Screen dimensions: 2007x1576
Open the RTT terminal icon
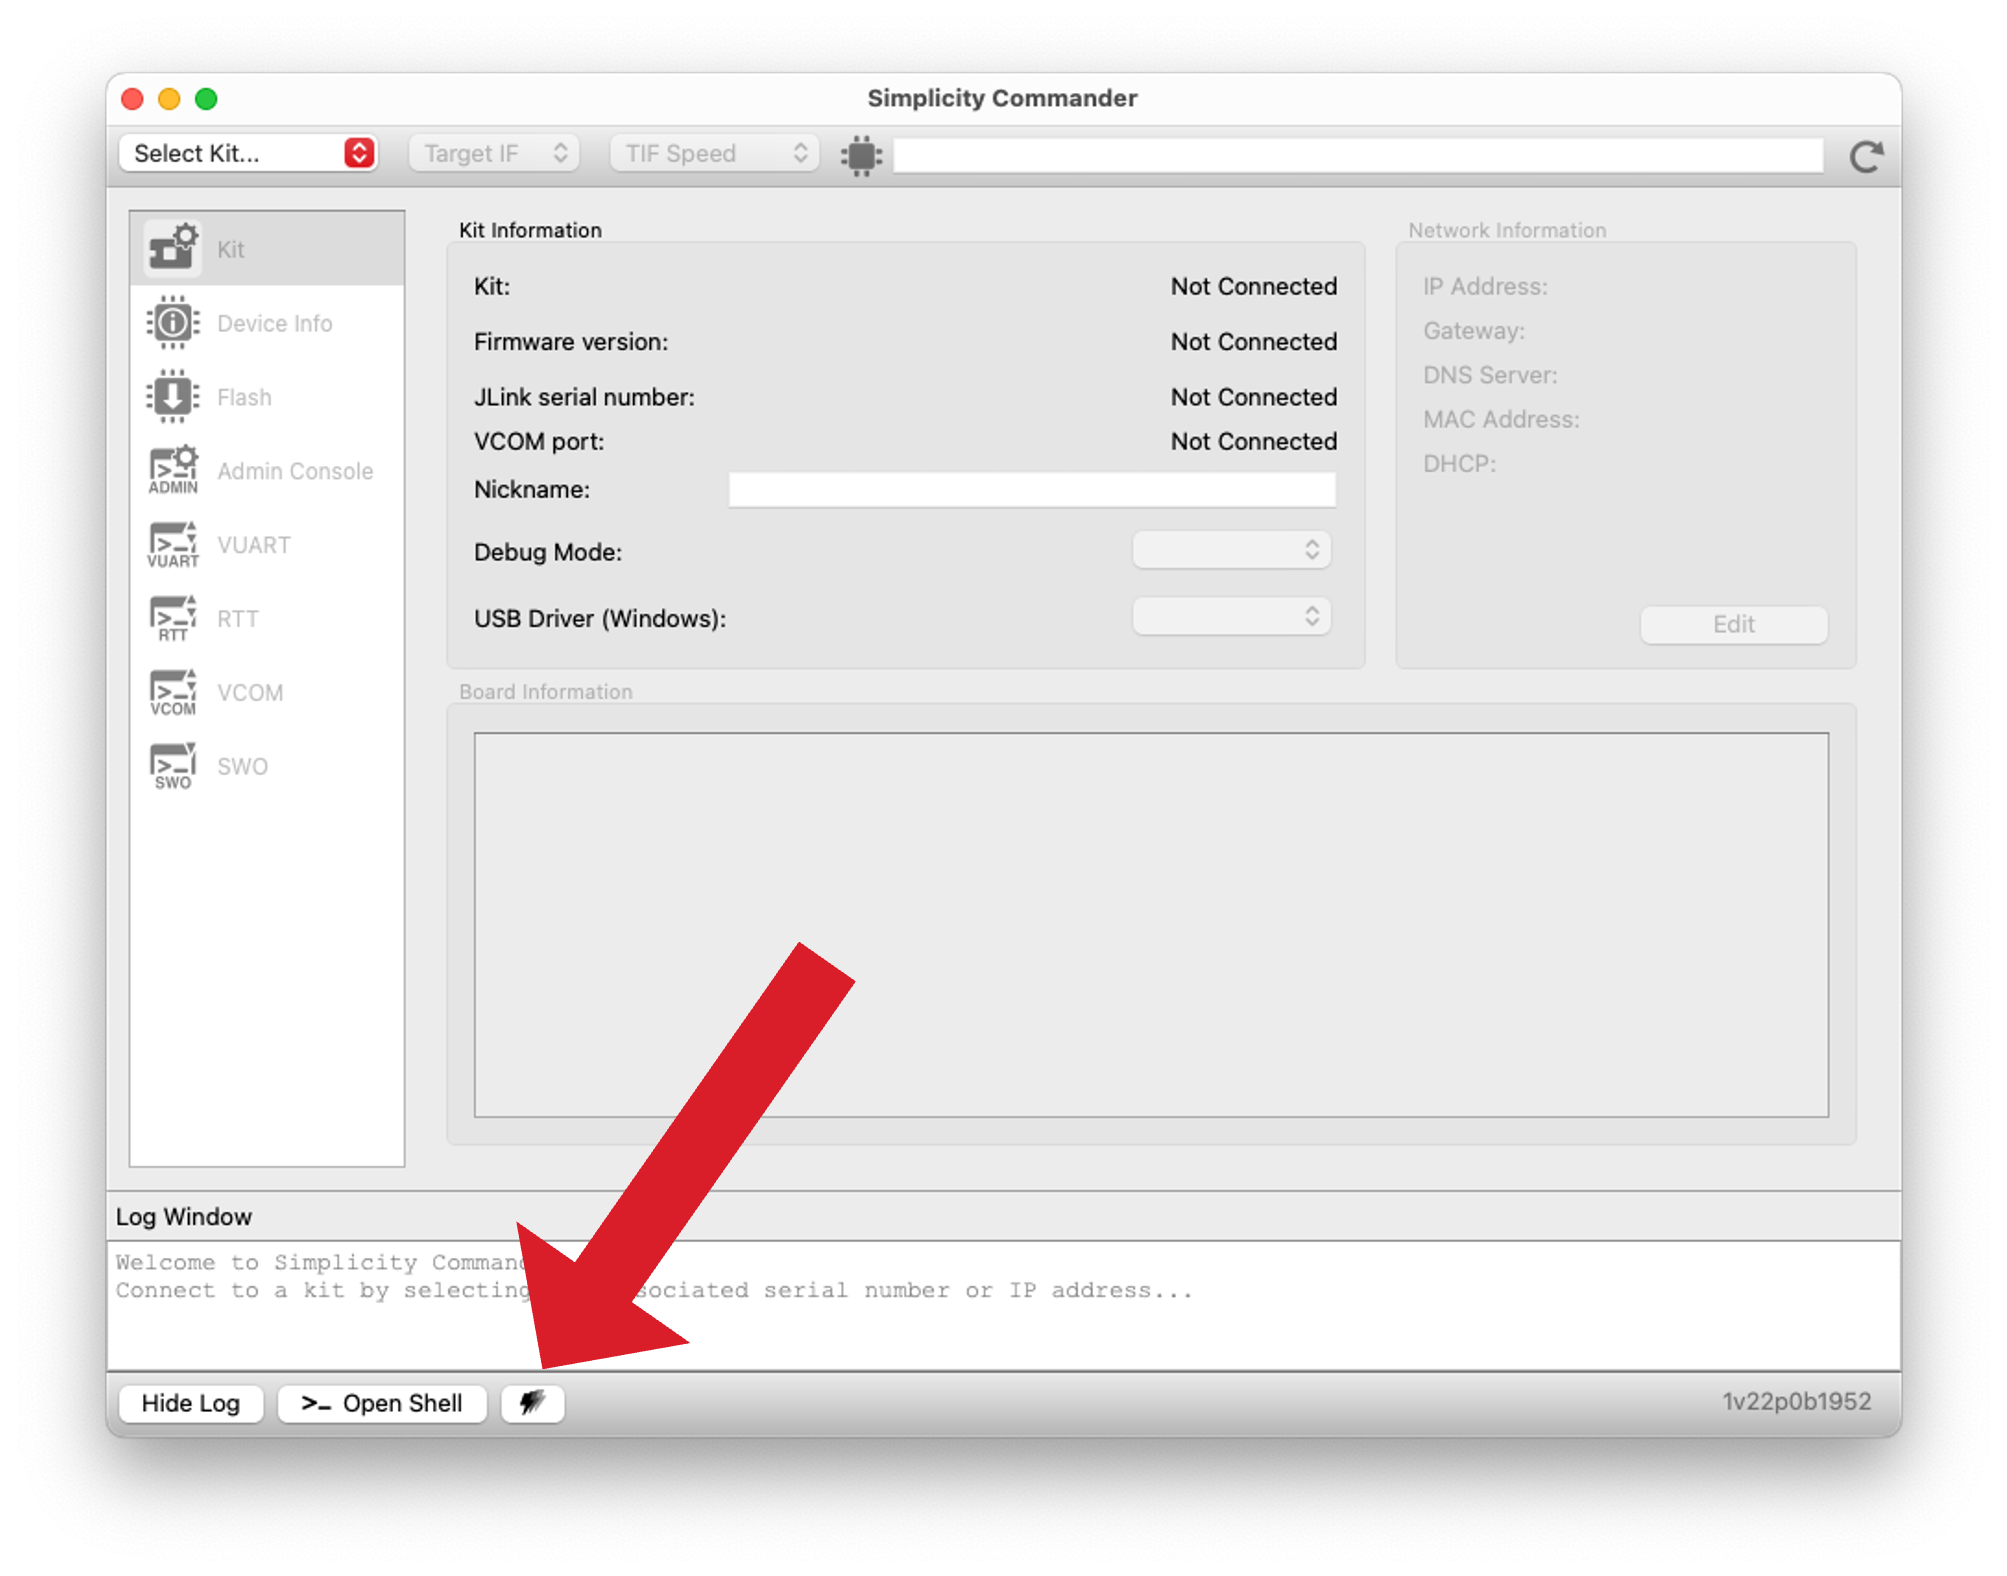coord(172,618)
